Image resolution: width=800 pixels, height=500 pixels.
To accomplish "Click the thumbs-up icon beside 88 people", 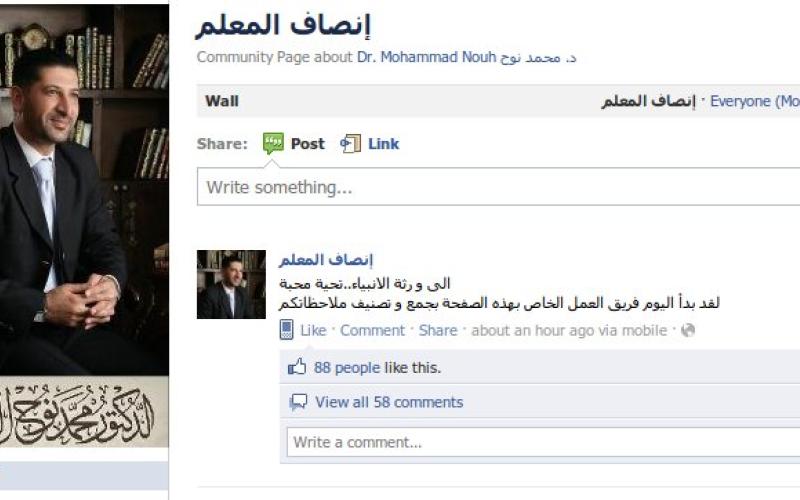I will point(297,367).
